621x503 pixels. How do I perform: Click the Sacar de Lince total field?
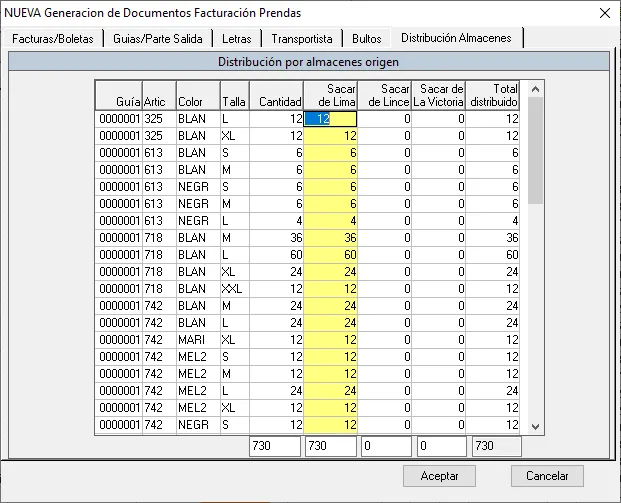pos(386,446)
